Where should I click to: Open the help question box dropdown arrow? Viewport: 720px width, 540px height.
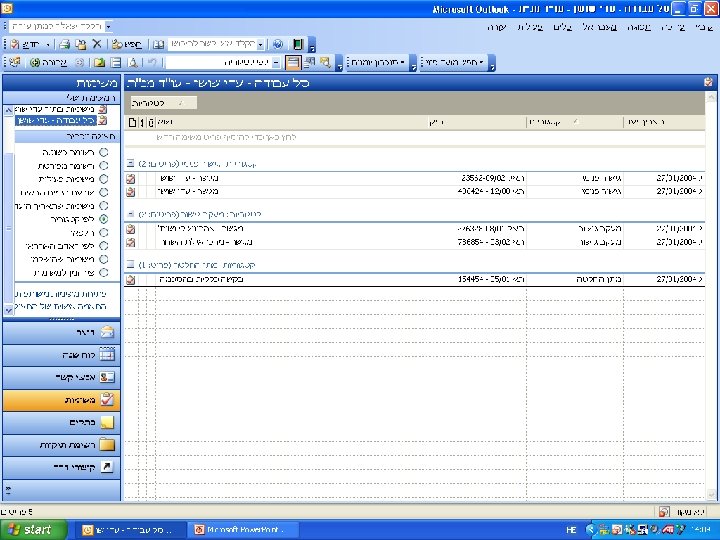tap(108, 27)
